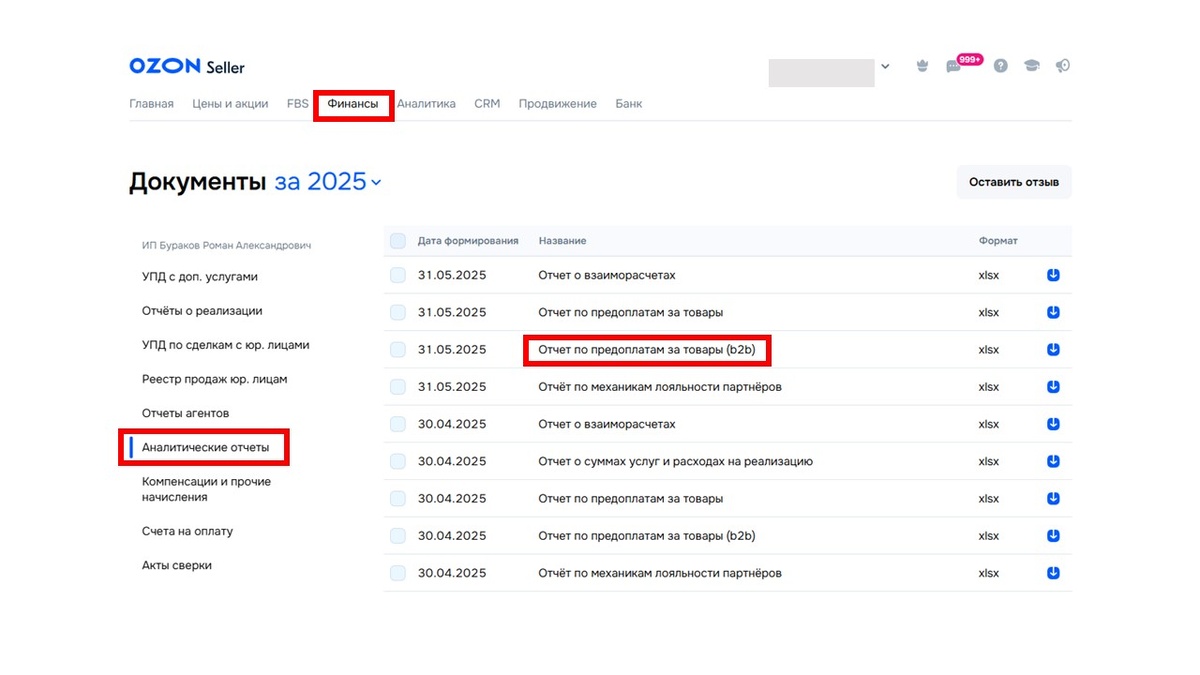Open the megaphone announcements icon
Viewport: 1200px width, 675px height.
(1063, 66)
